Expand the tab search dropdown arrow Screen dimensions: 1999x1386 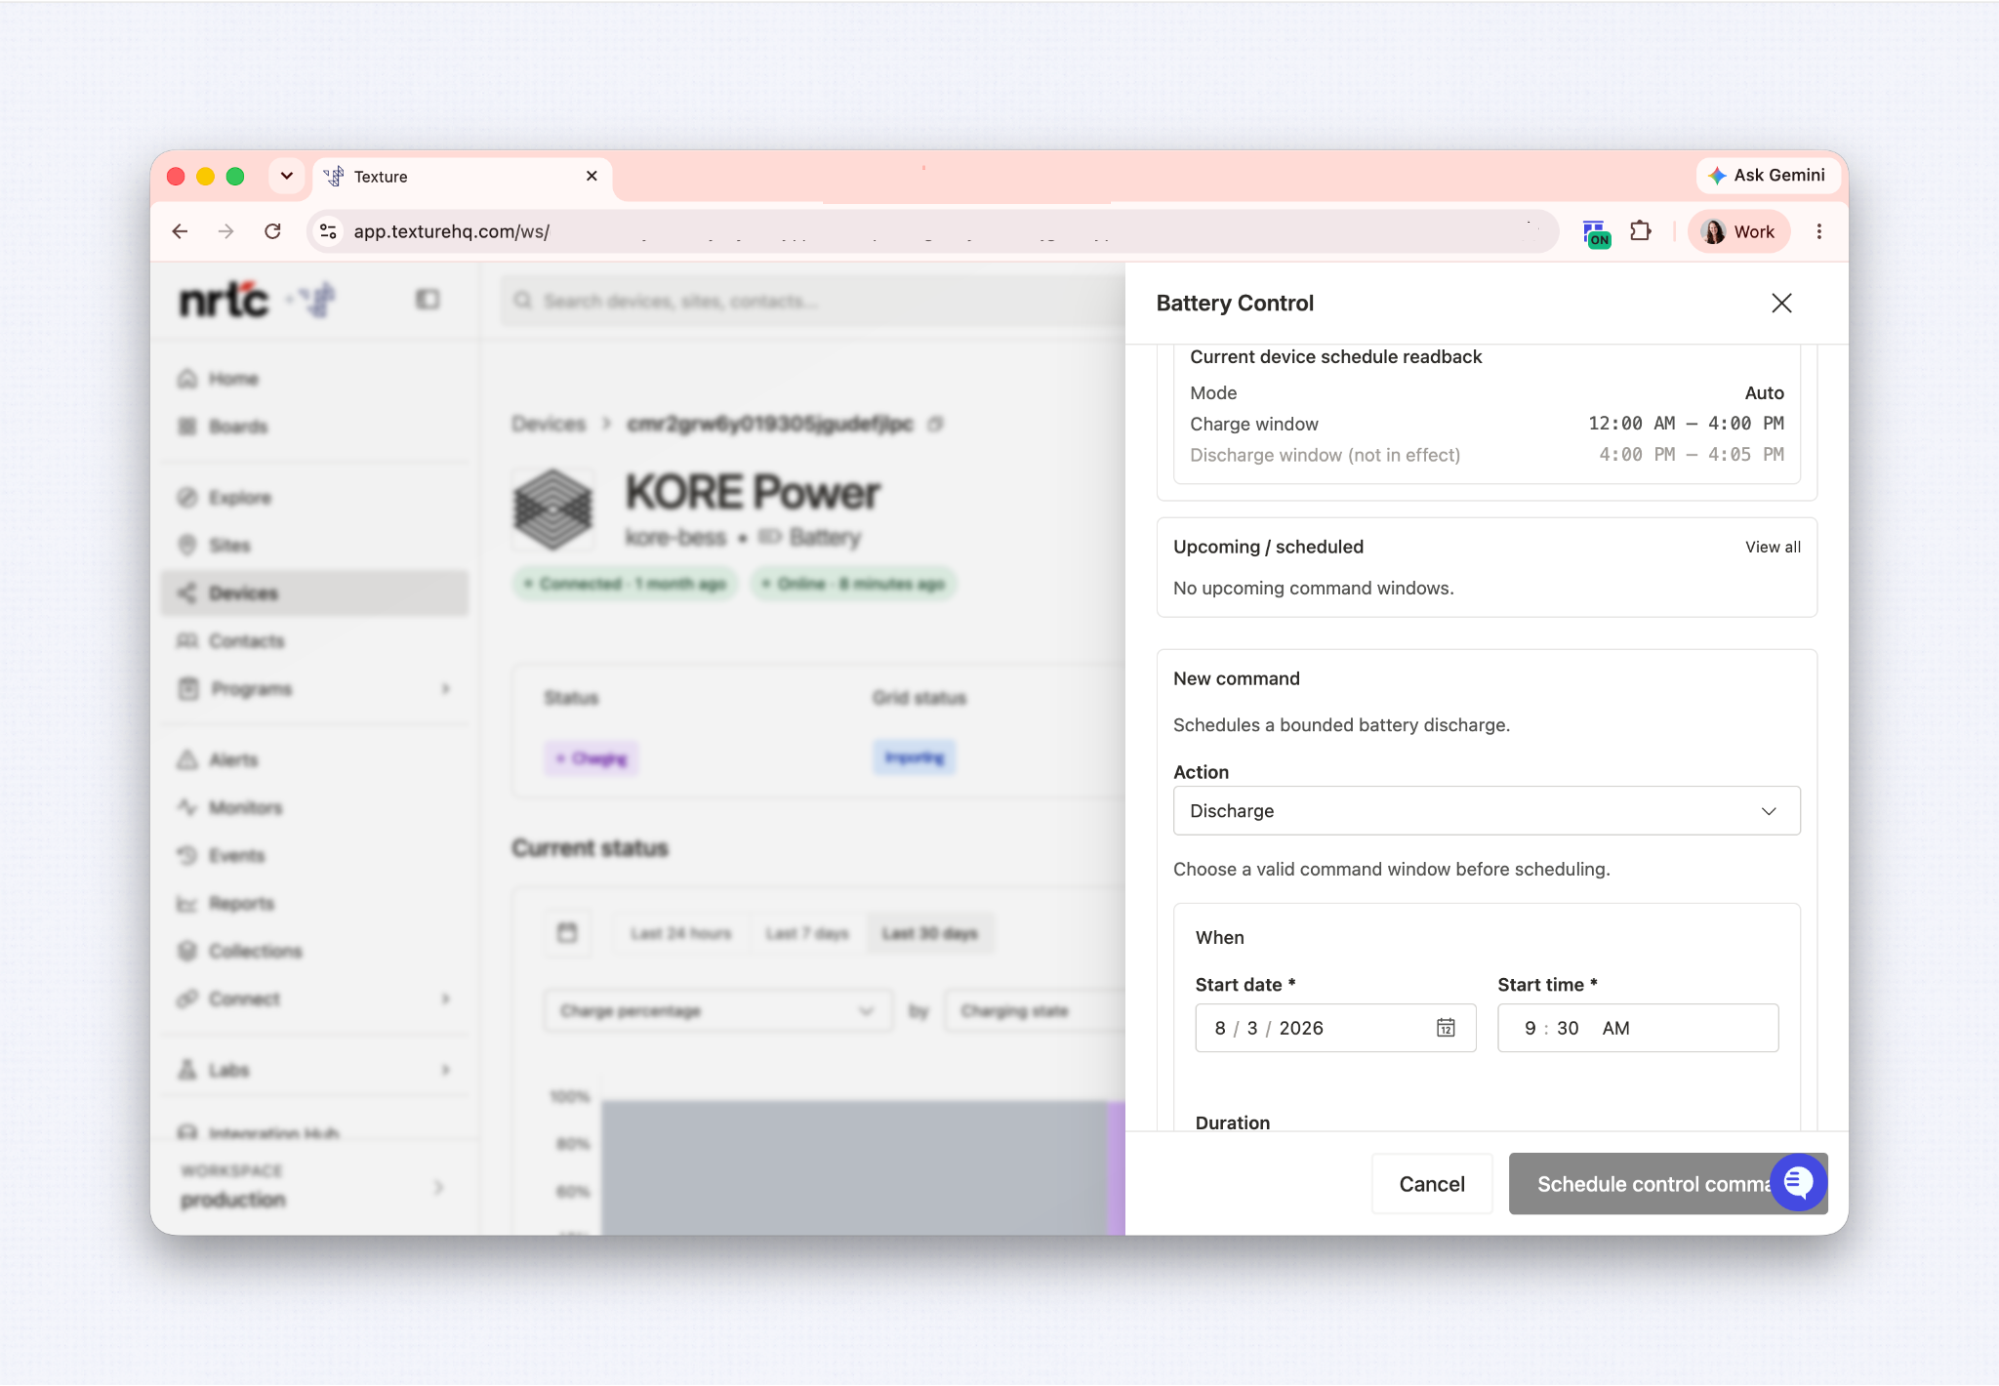click(x=286, y=176)
